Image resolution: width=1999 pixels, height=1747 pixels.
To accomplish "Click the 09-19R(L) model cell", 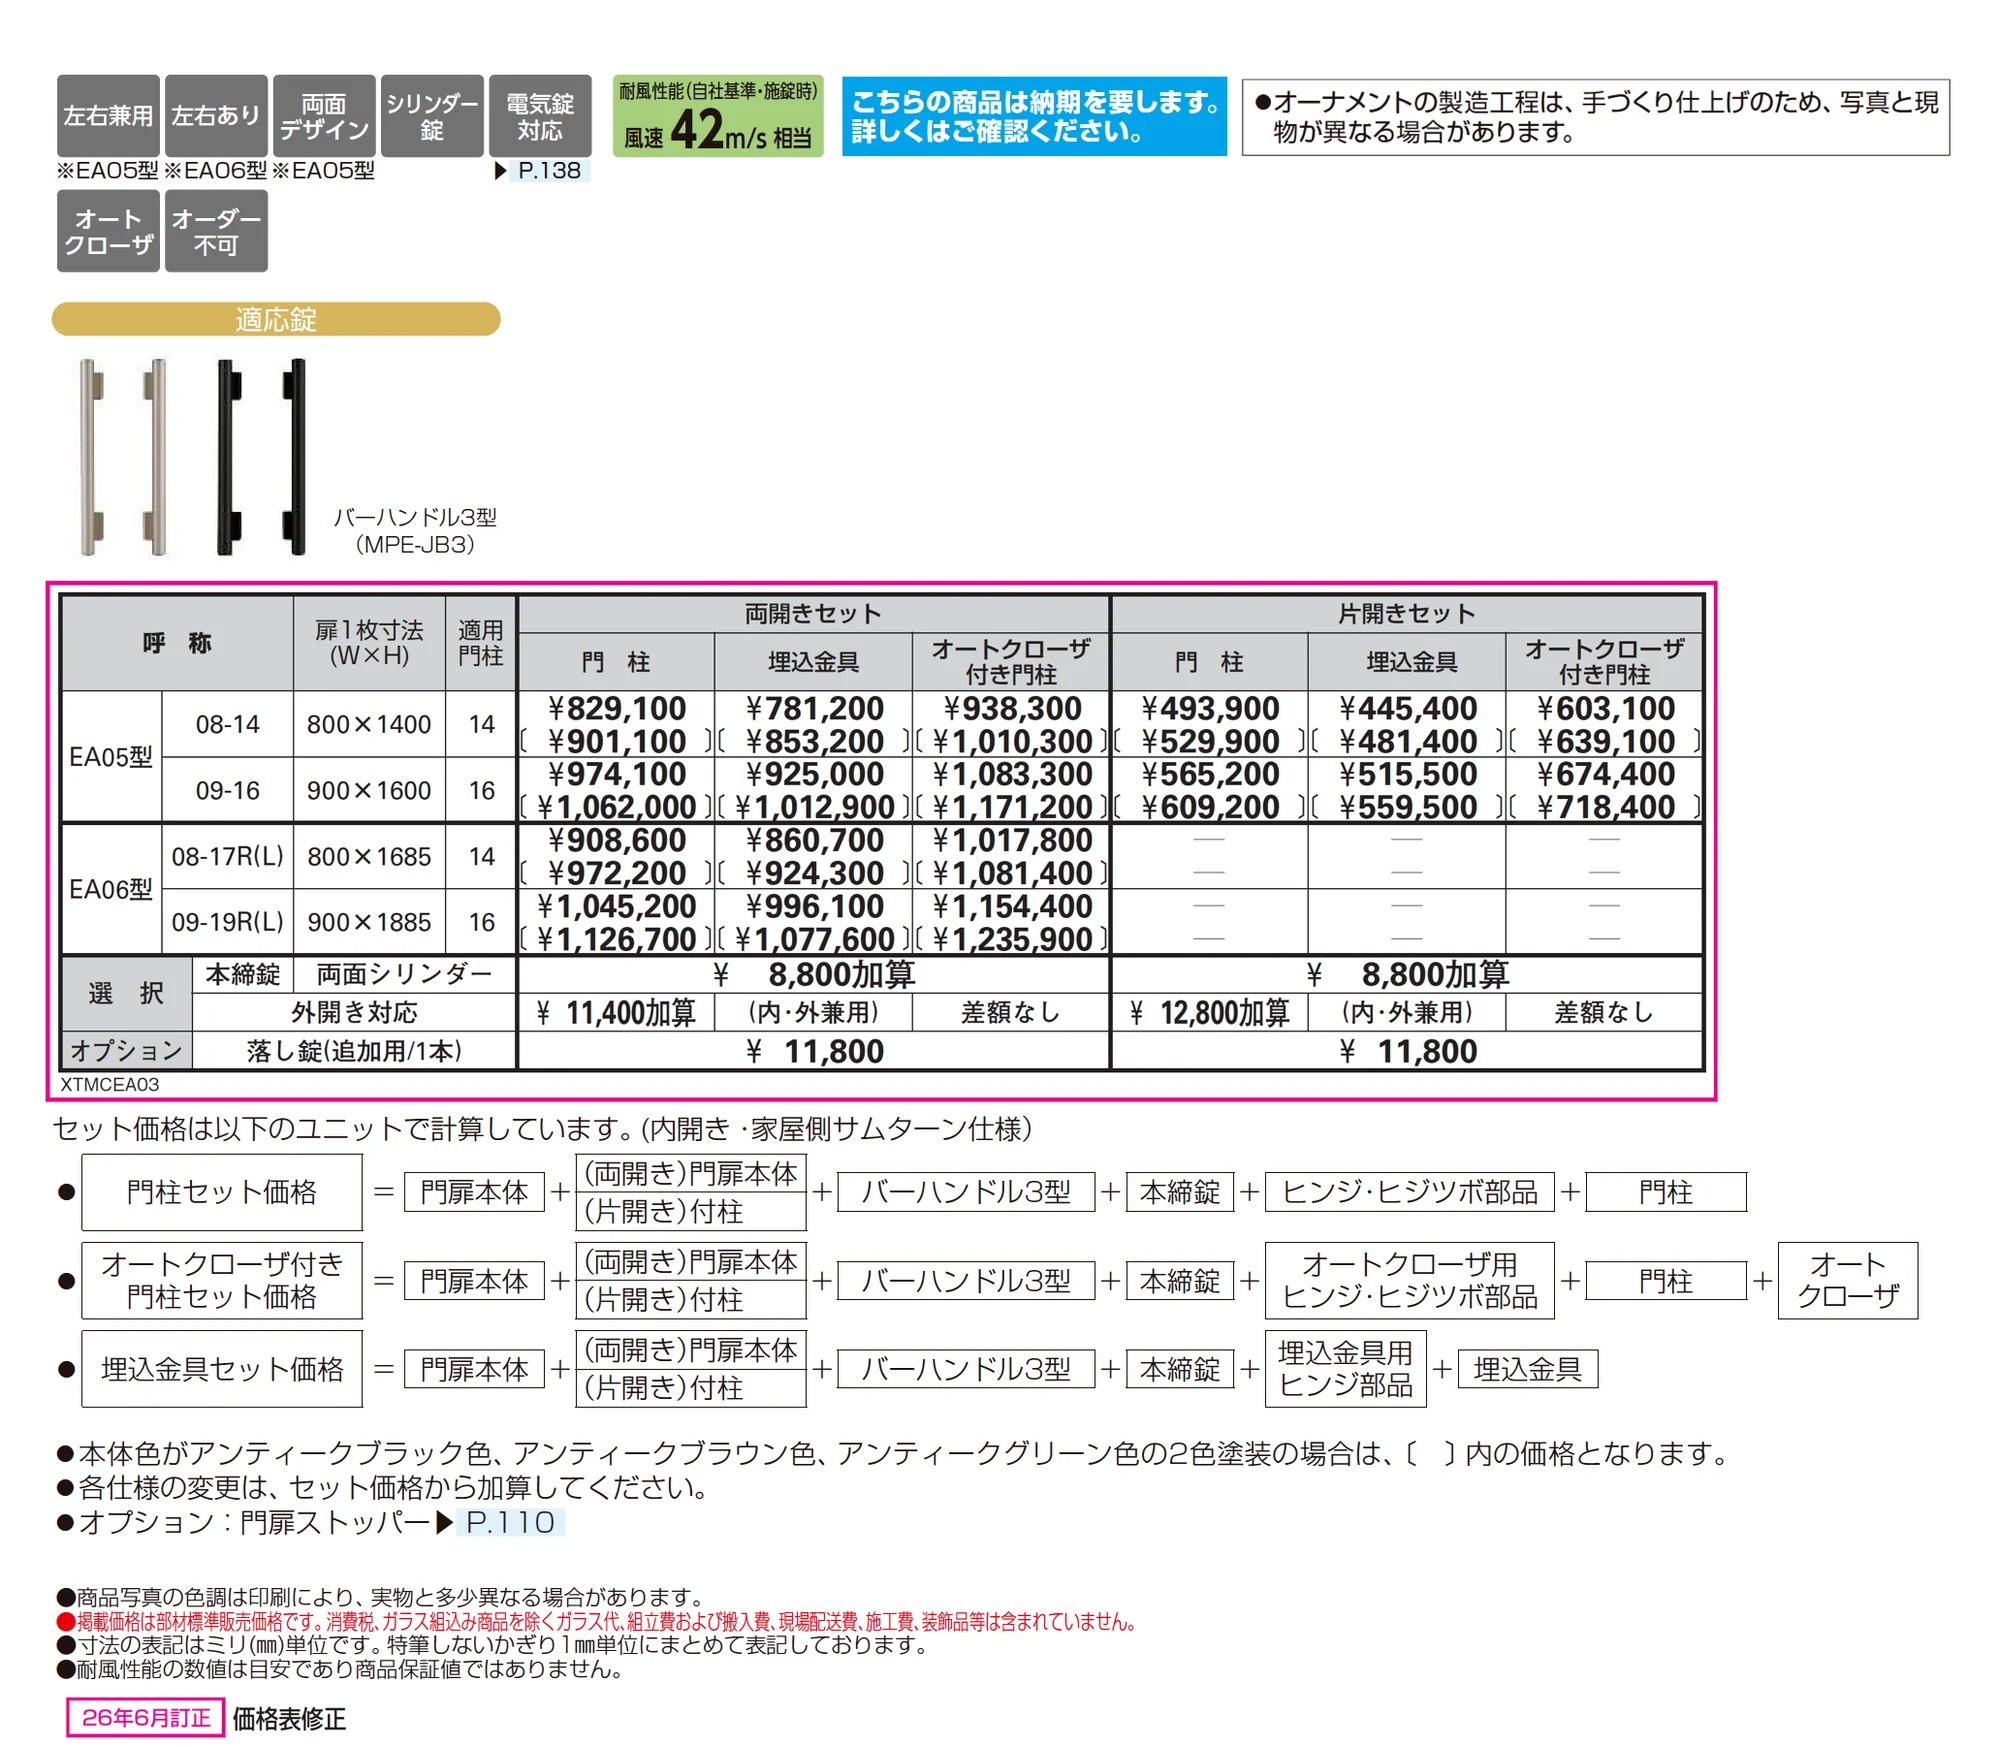I will click(227, 922).
